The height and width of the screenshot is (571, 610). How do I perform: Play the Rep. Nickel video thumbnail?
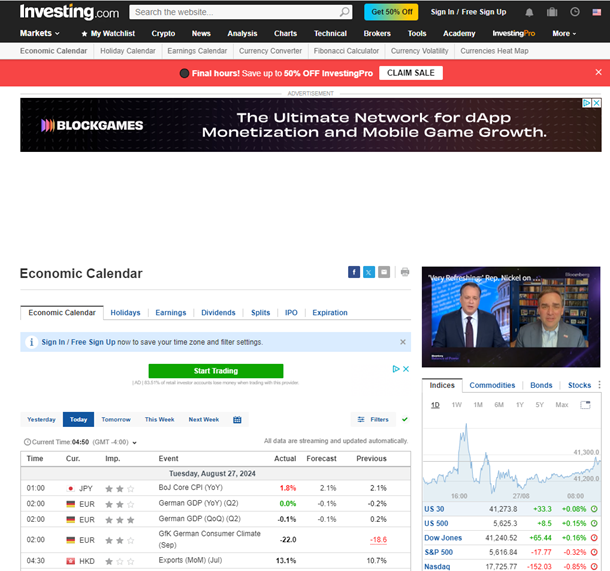pos(511,317)
